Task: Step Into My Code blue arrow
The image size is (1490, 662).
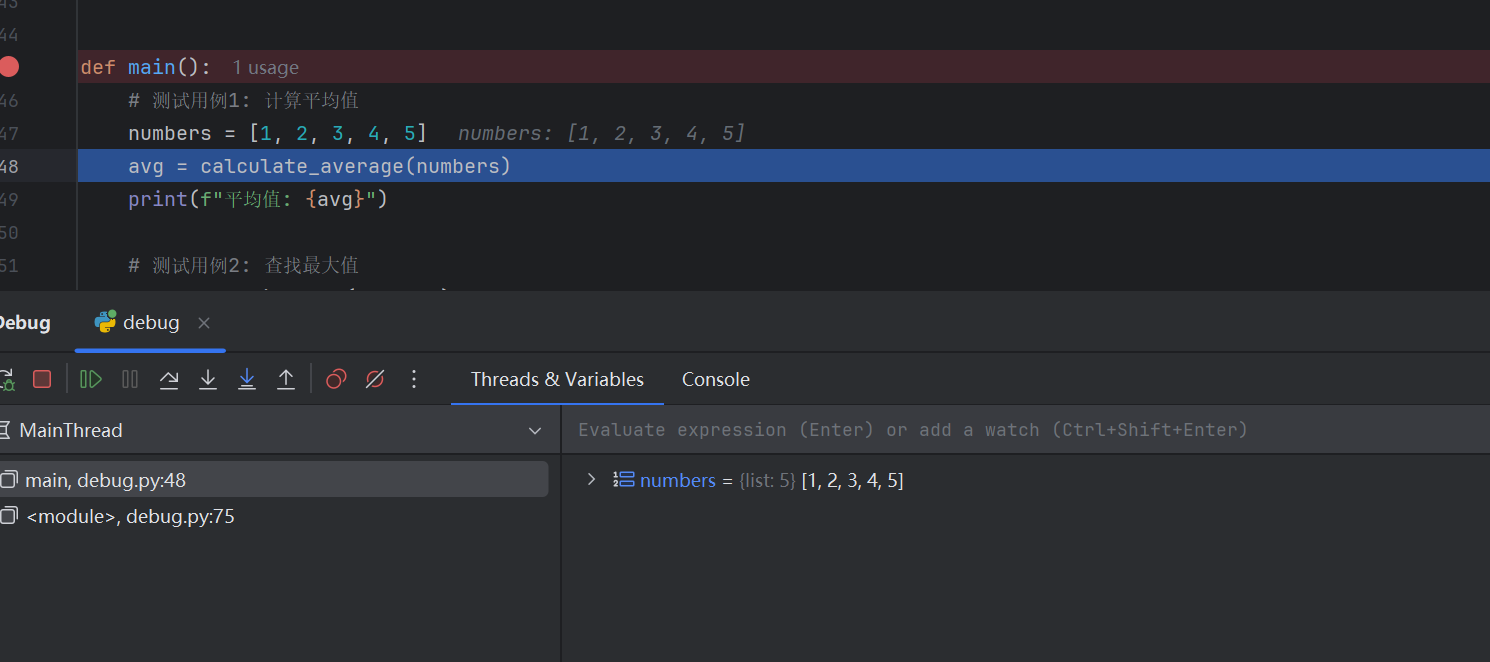Action: (247, 379)
